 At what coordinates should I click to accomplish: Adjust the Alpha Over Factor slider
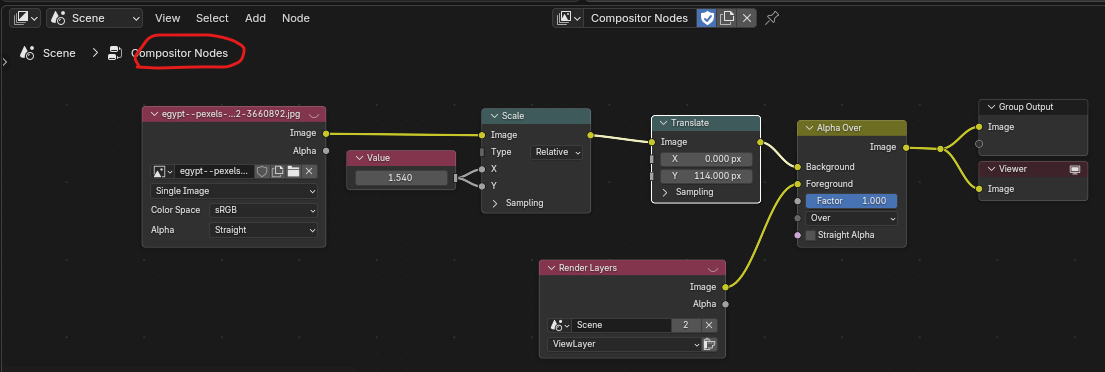click(851, 201)
